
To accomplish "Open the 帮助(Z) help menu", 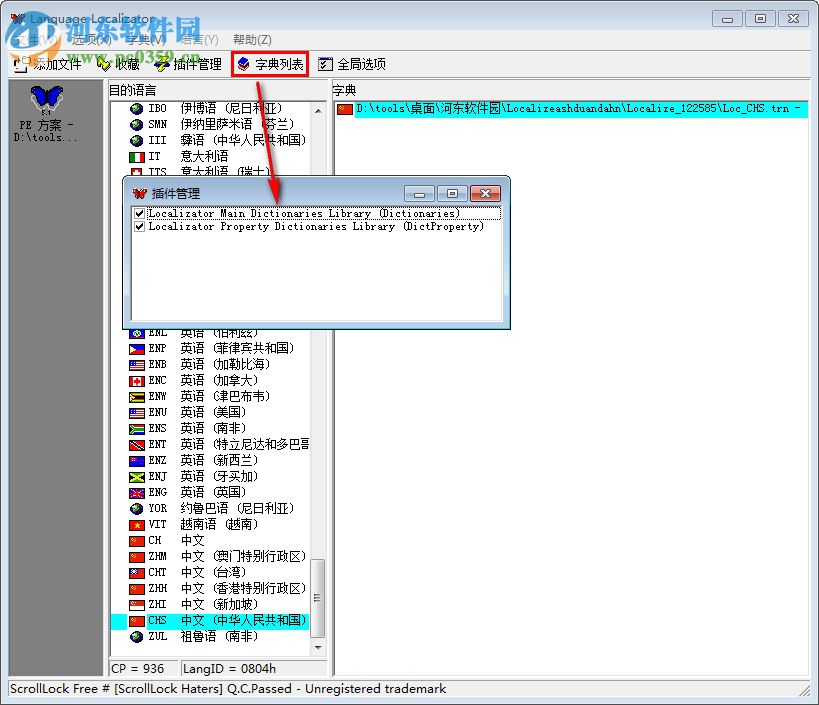I will [253, 39].
